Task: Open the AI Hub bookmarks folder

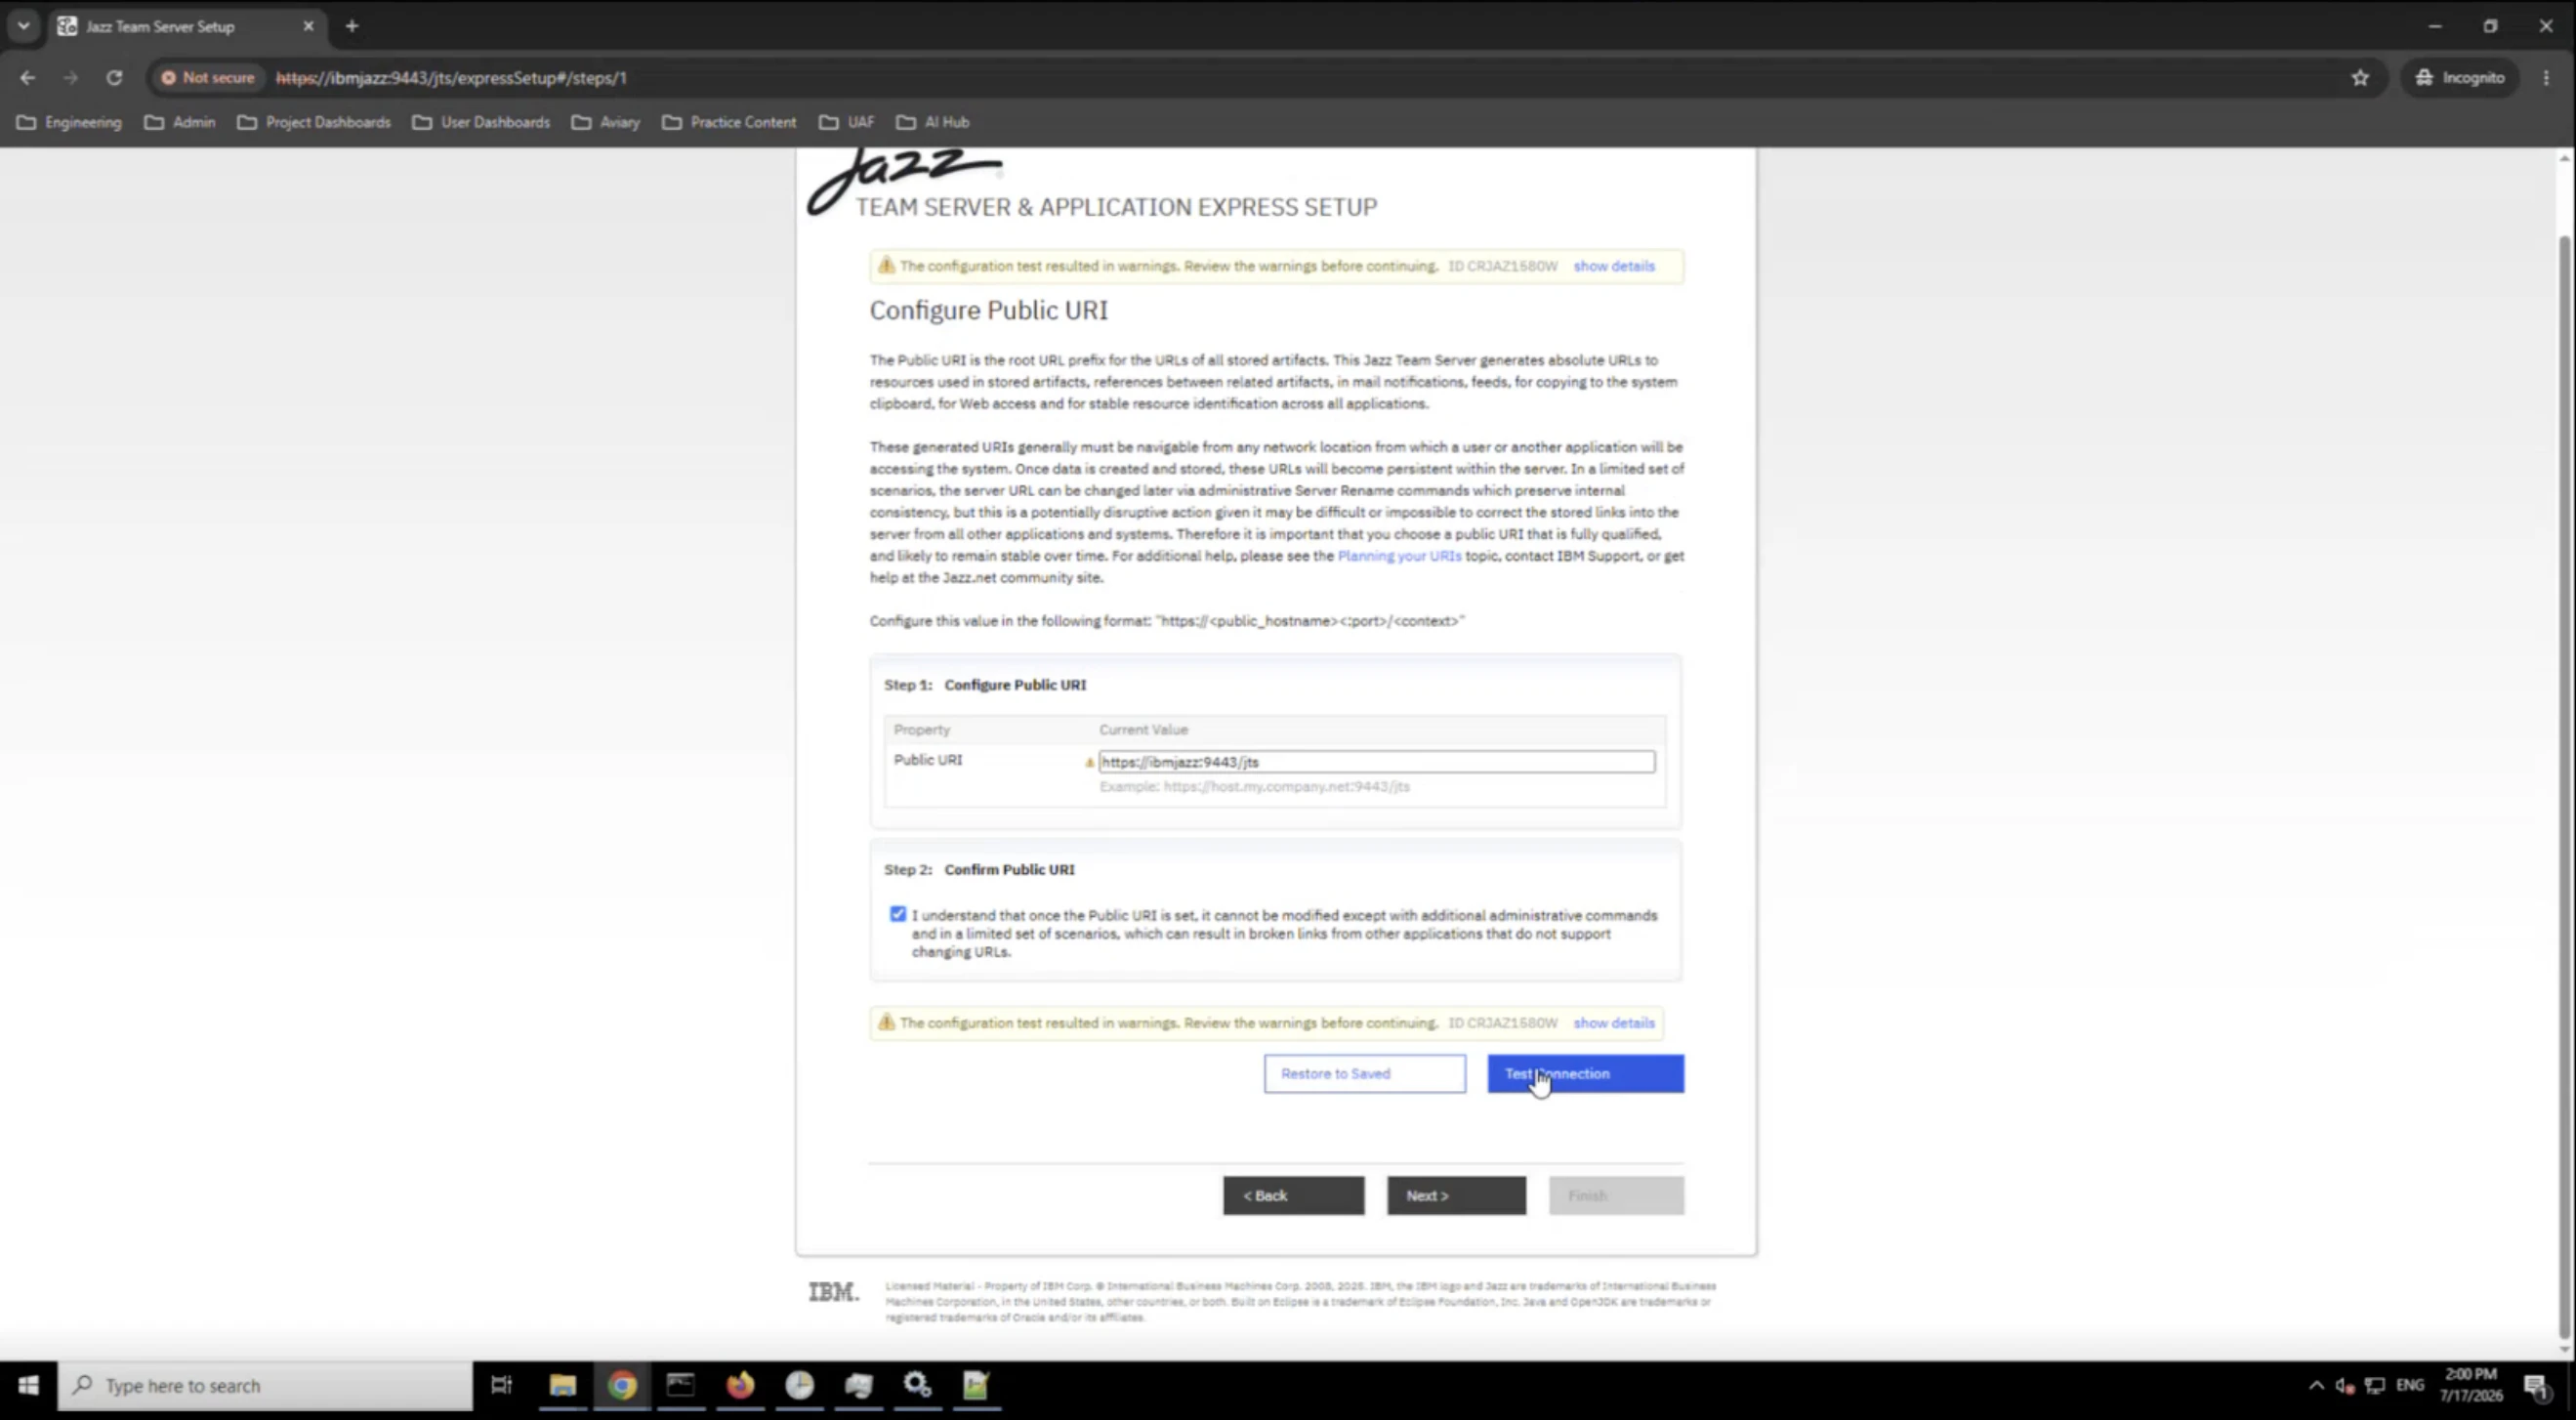Action: coord(933,122)
